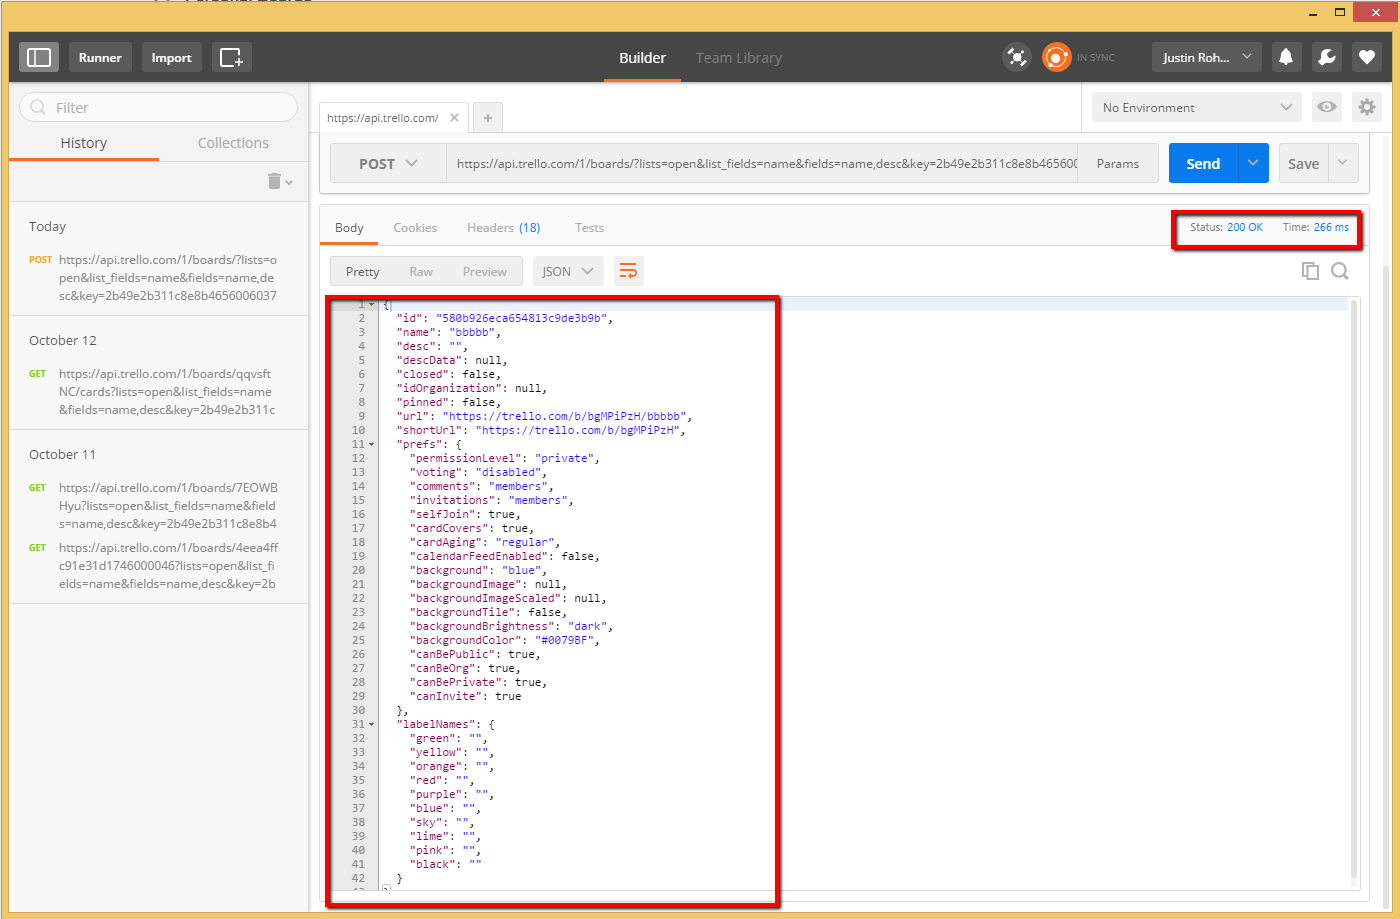Open the notifications bell
The width and height of the screenshot is (1400, 919).
click(x=1286, y=57)
